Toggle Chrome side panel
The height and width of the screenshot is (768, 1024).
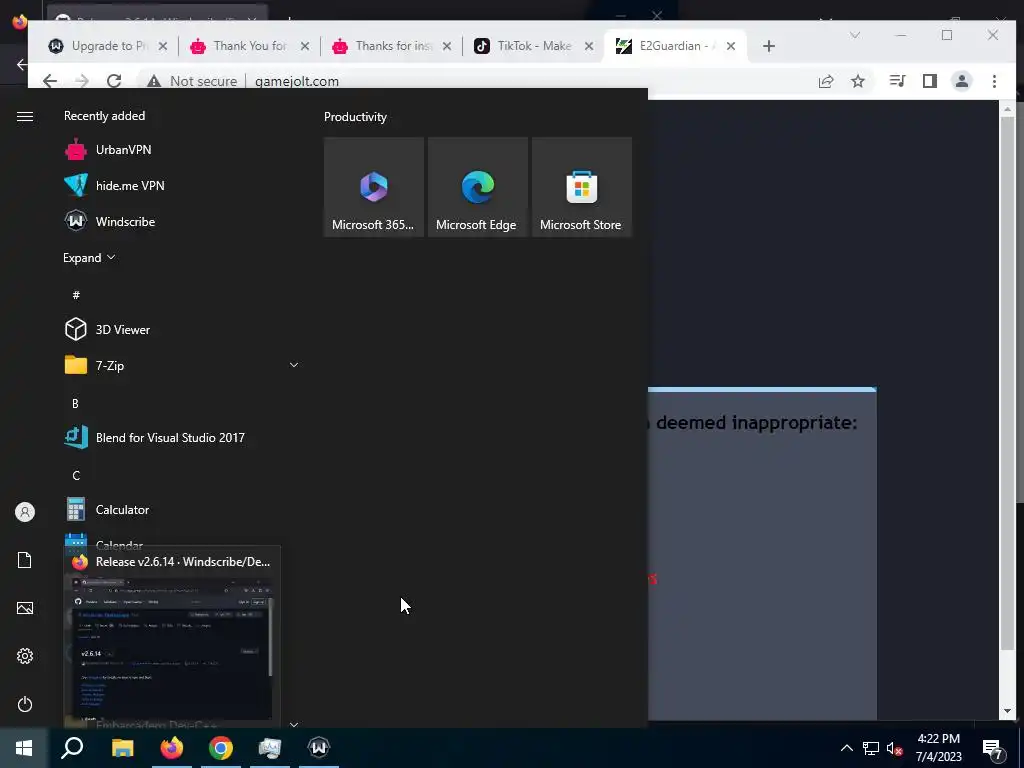click(929, 81)
